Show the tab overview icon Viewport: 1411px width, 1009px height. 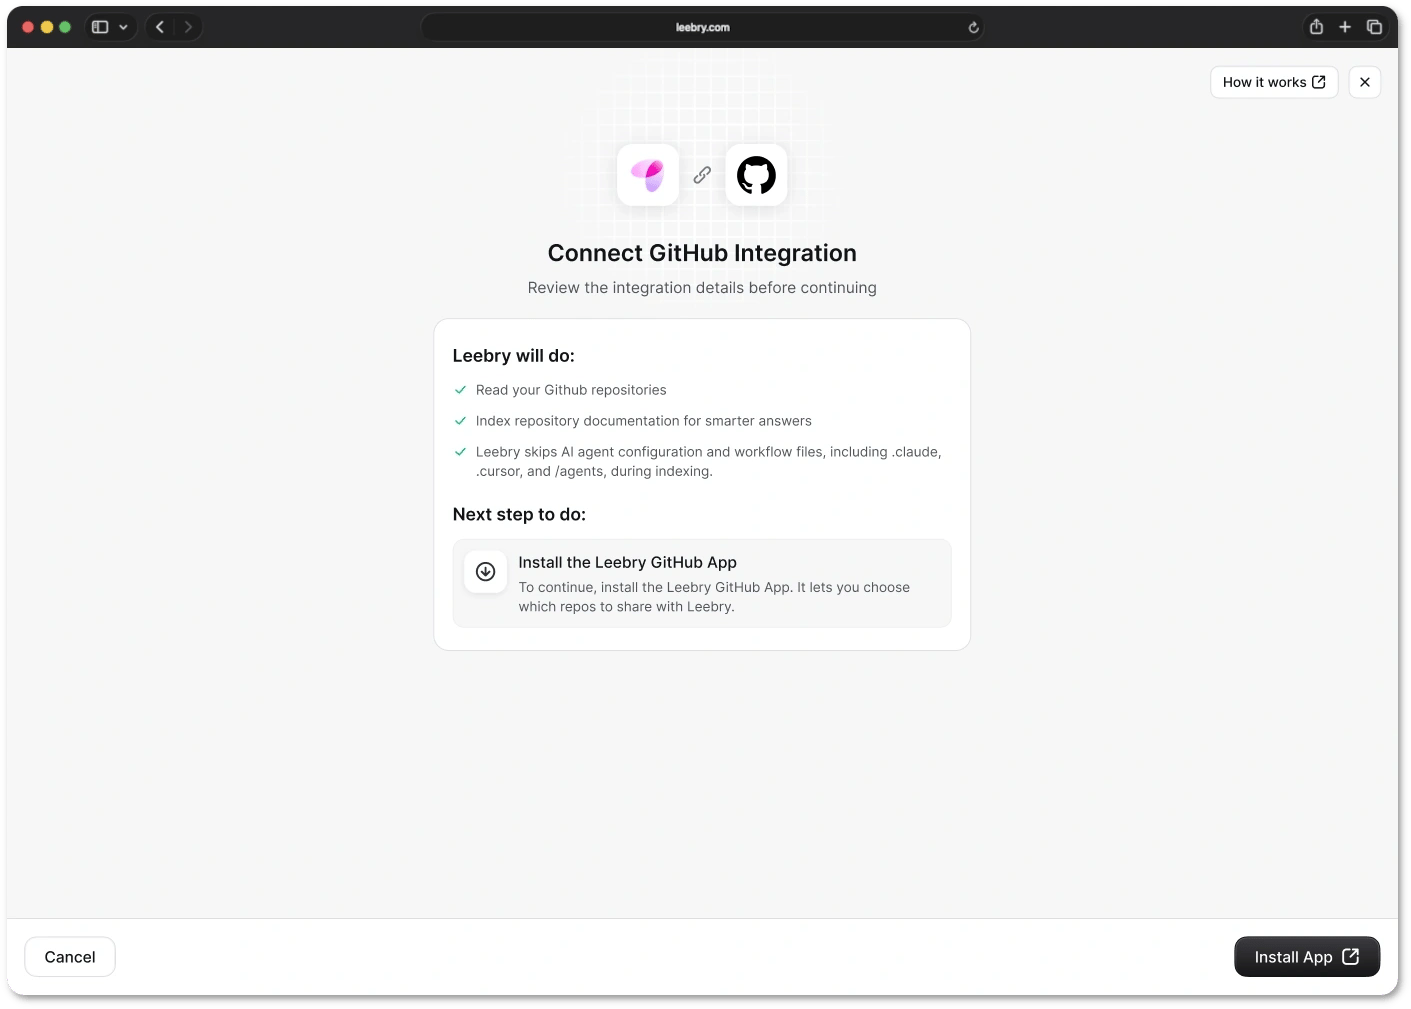tap(1375, 27)
